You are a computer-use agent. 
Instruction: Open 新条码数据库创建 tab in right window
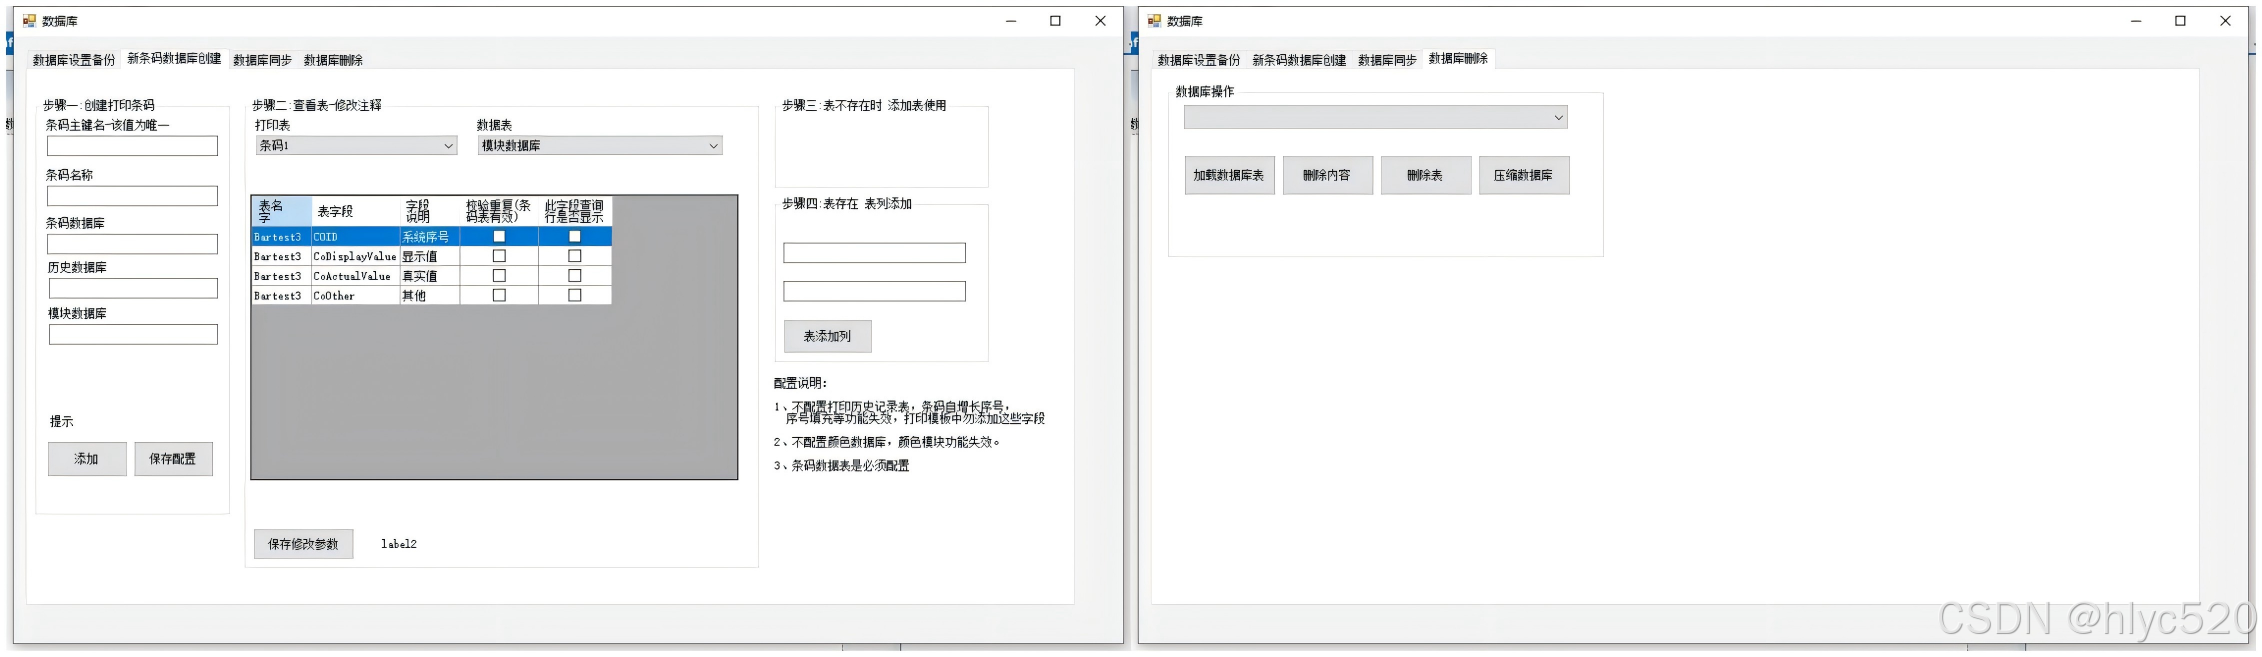point(1299,60)
